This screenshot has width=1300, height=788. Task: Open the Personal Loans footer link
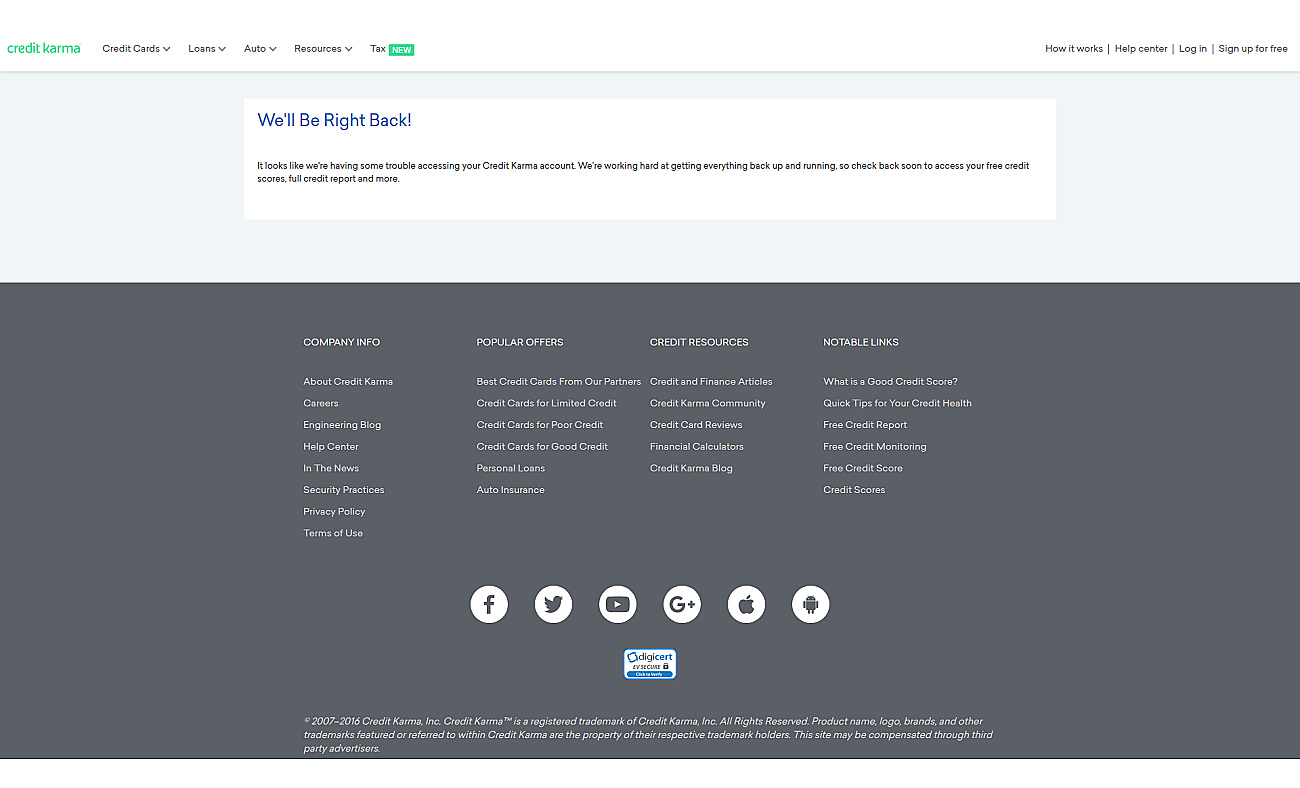click(x=511, y=469)
